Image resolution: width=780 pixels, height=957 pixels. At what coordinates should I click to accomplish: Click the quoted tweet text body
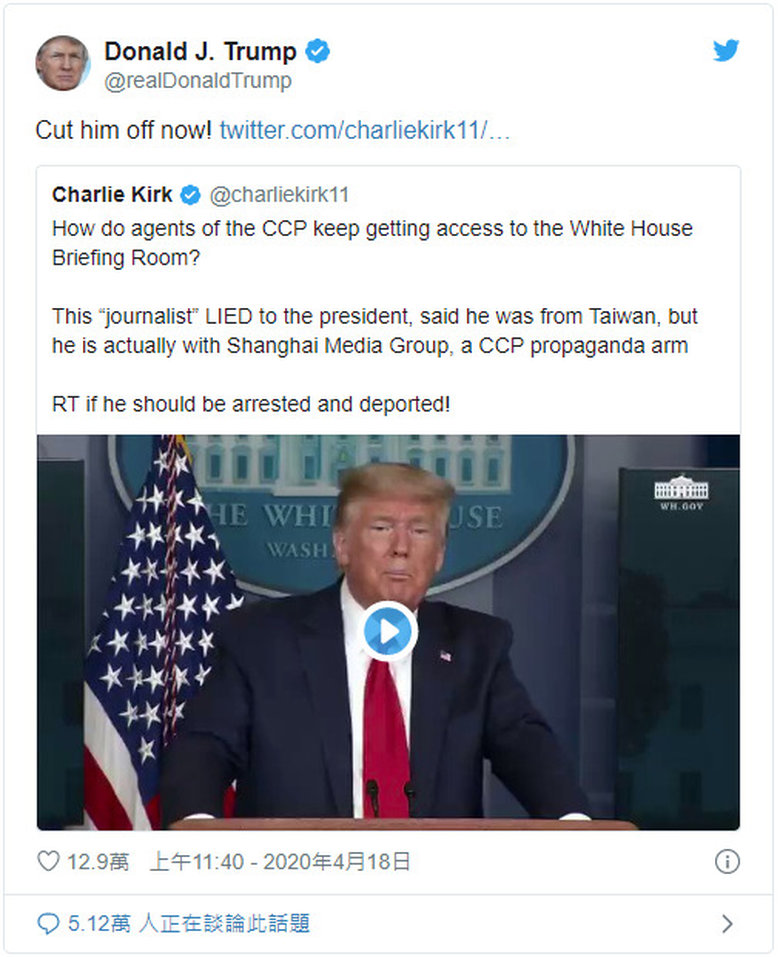374,316
